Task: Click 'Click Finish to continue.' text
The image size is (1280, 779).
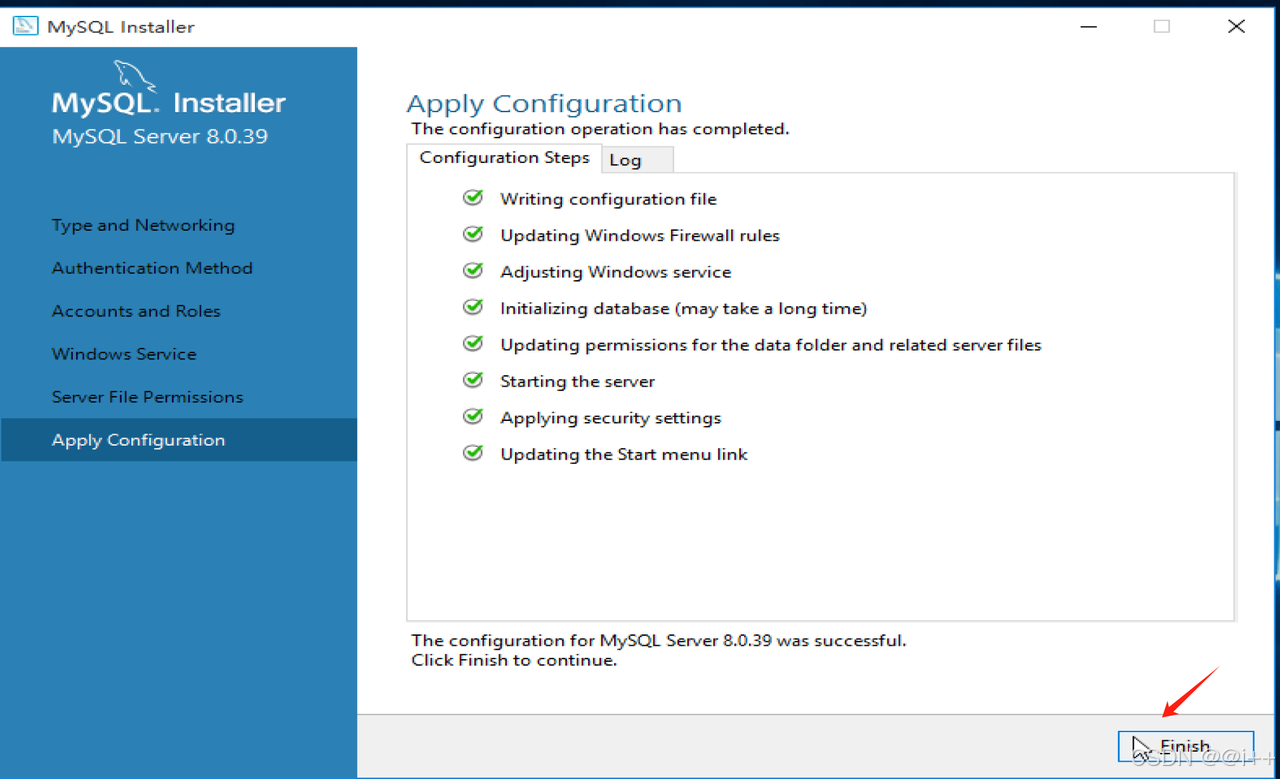Action: tap(514, 660)
